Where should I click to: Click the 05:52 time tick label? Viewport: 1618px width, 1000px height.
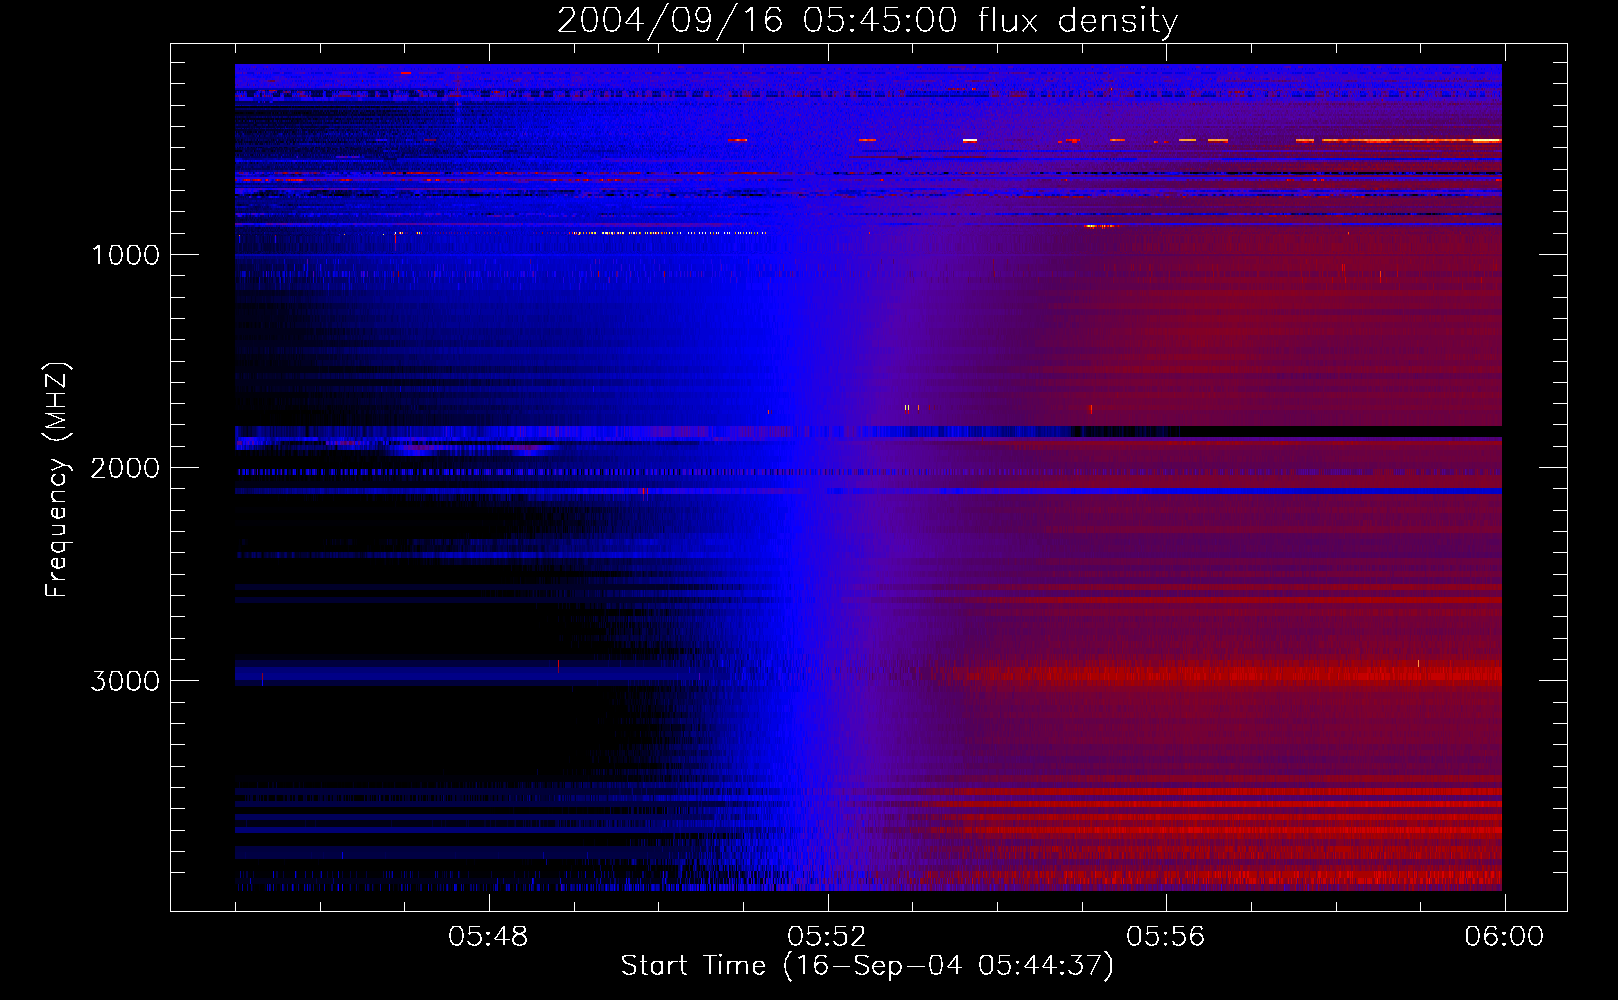[827, 937]
